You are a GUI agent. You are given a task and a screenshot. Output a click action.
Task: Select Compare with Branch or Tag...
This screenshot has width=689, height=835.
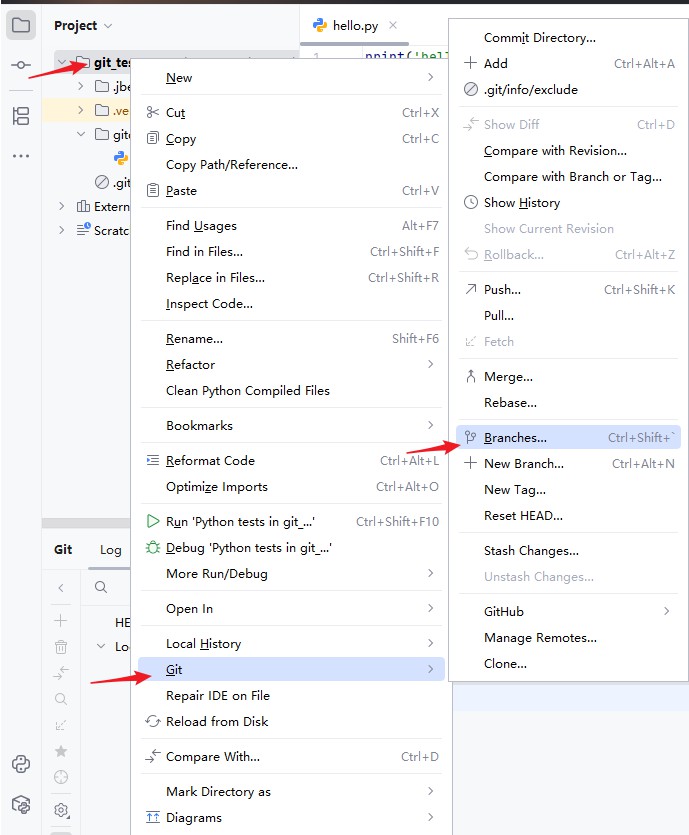568,176
